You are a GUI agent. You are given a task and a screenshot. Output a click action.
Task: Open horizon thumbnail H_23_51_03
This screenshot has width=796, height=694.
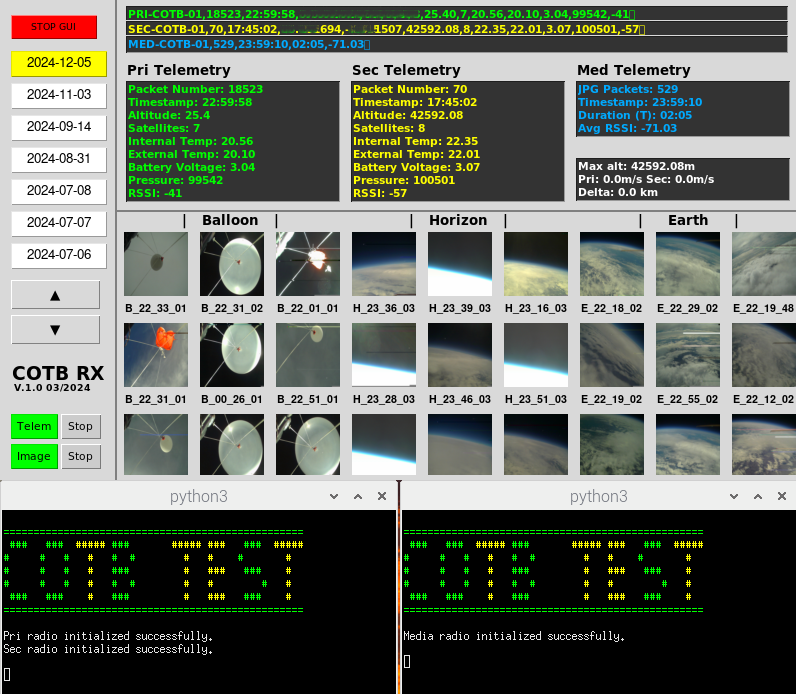click(x=536, y=355)
